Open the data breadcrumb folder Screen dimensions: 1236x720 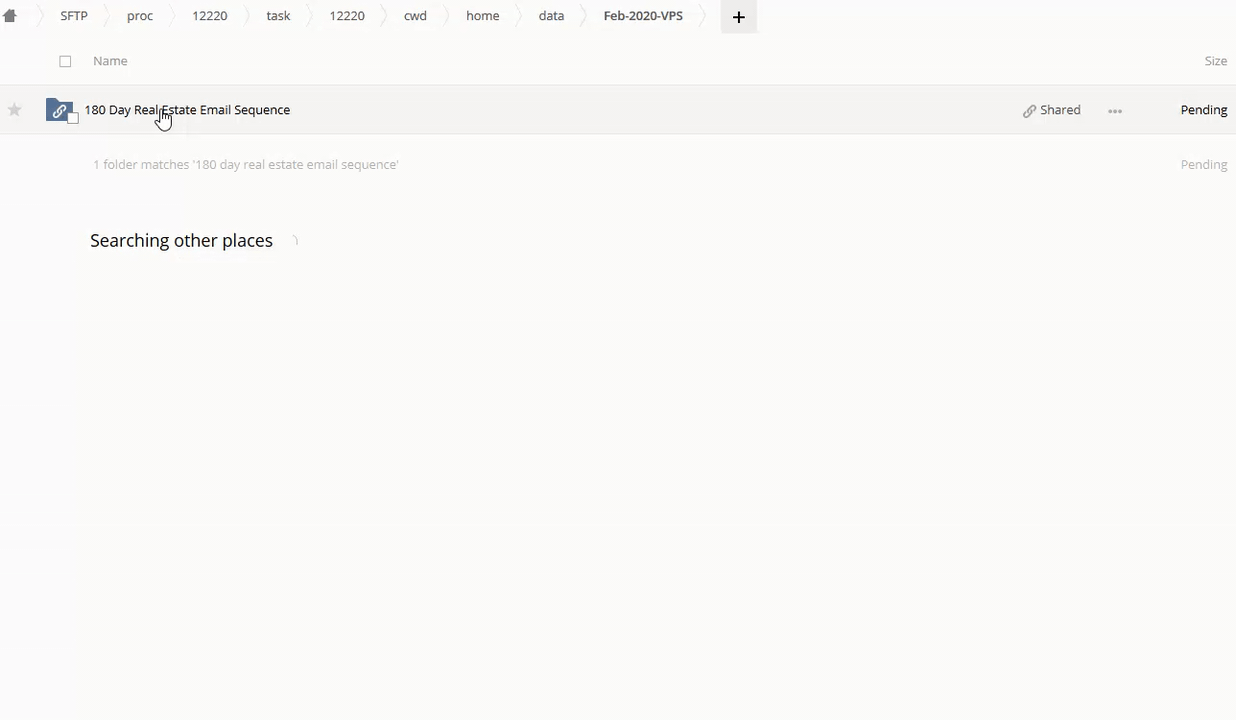(x=551, y=16)
